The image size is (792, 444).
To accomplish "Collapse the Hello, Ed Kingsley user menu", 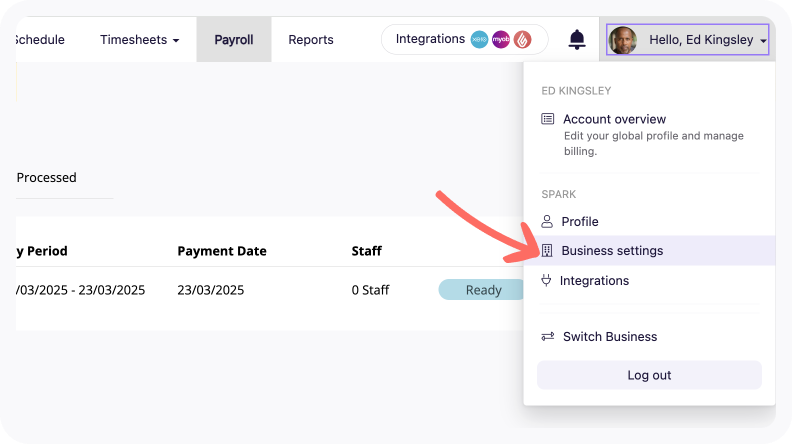I will (x=687, y=39).
